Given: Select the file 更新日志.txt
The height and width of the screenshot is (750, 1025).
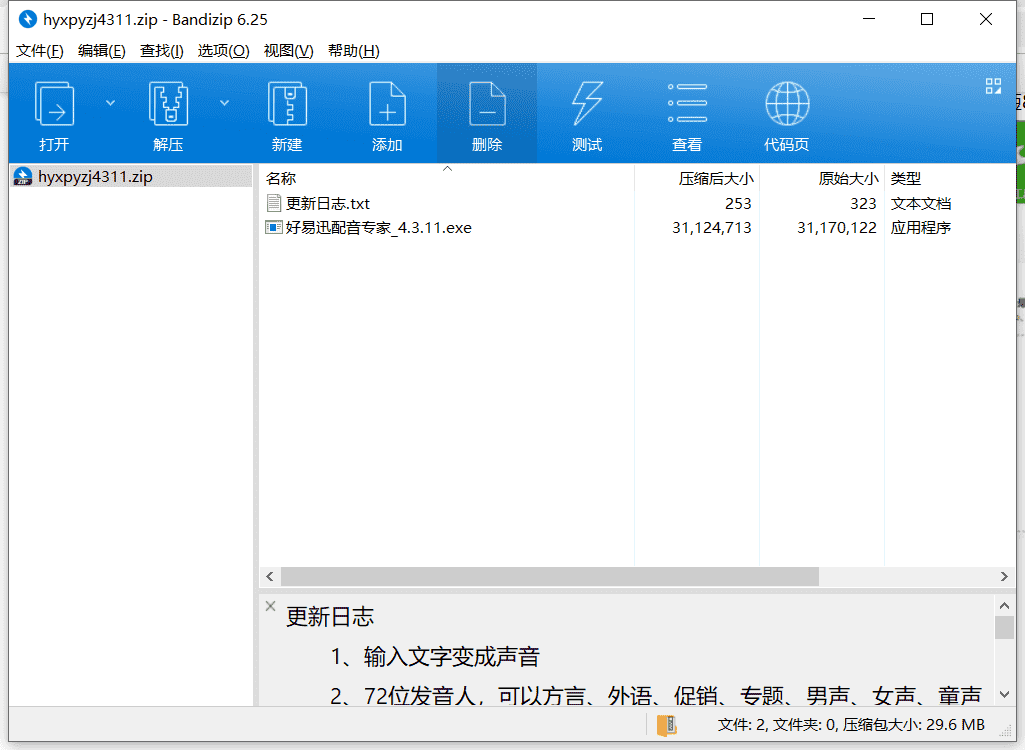Looking at the screenshot, I should (328, 203).
